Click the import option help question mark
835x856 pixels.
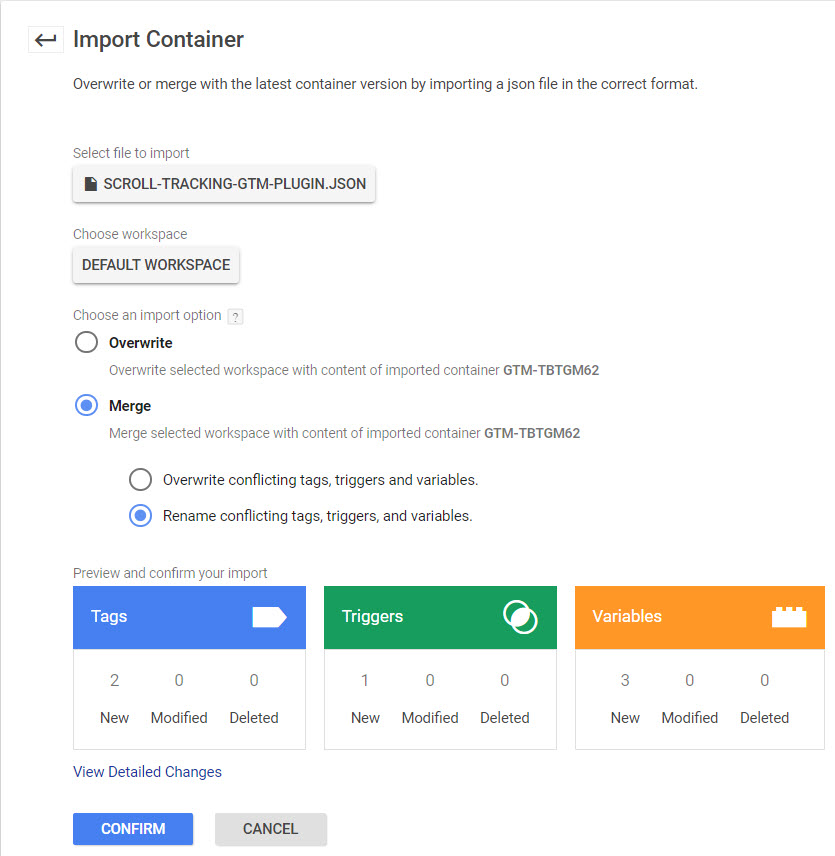tap(236, 316)
